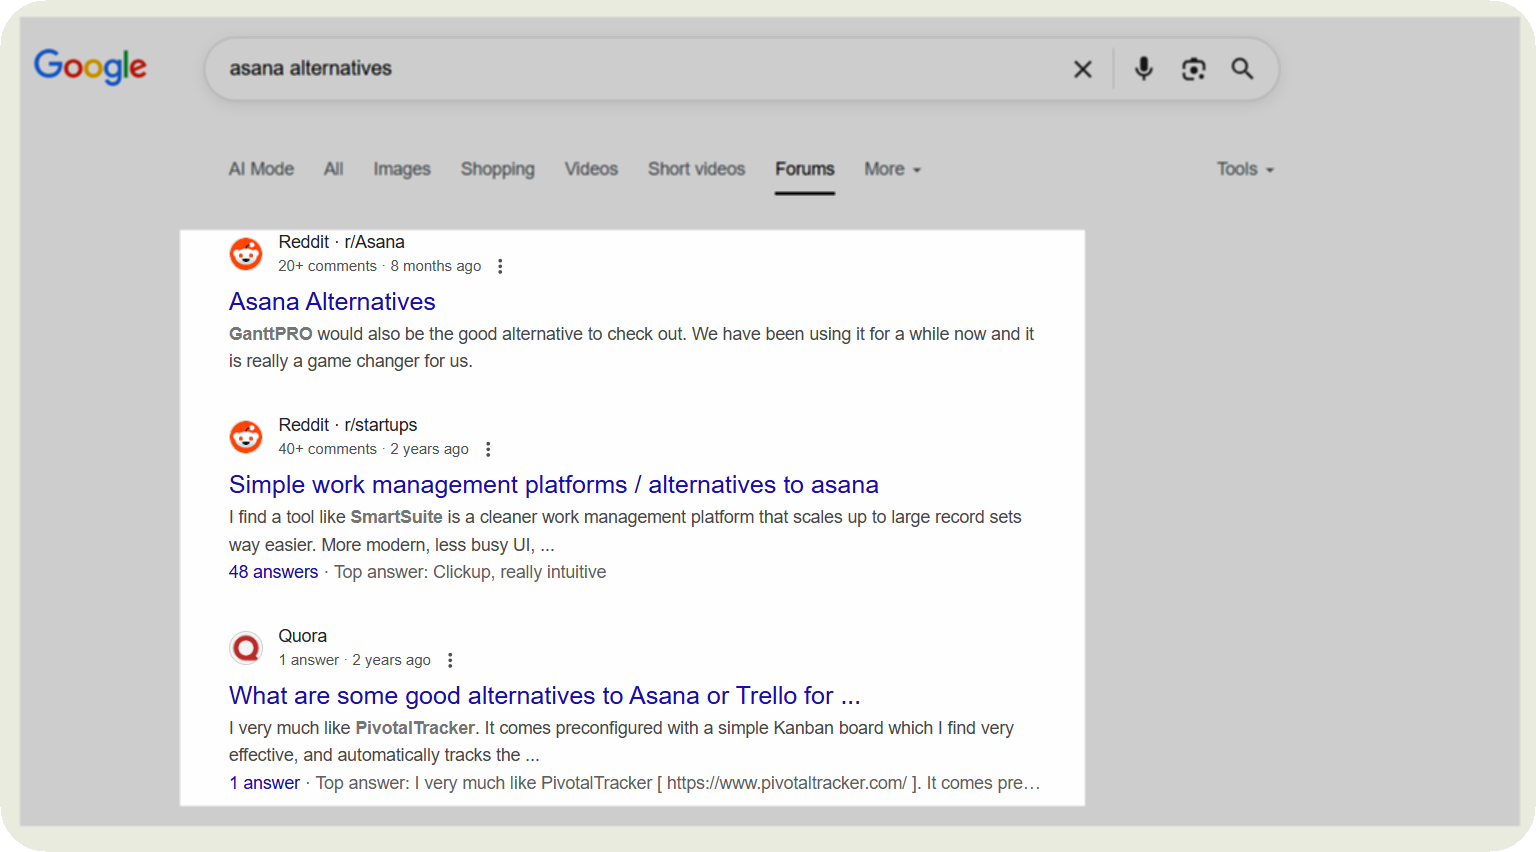Viewport: 1536px width, 852px height.
Task: Open options menu for Quora result
Action: [x=450, y=660]
